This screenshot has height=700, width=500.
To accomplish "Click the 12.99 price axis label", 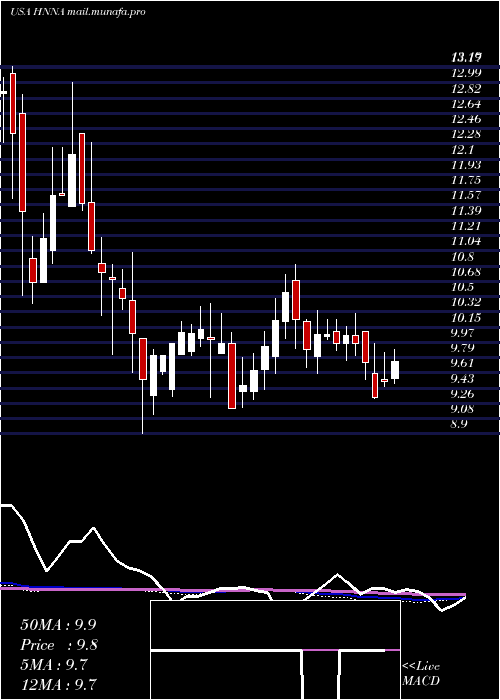I will [x=466, y=74].
